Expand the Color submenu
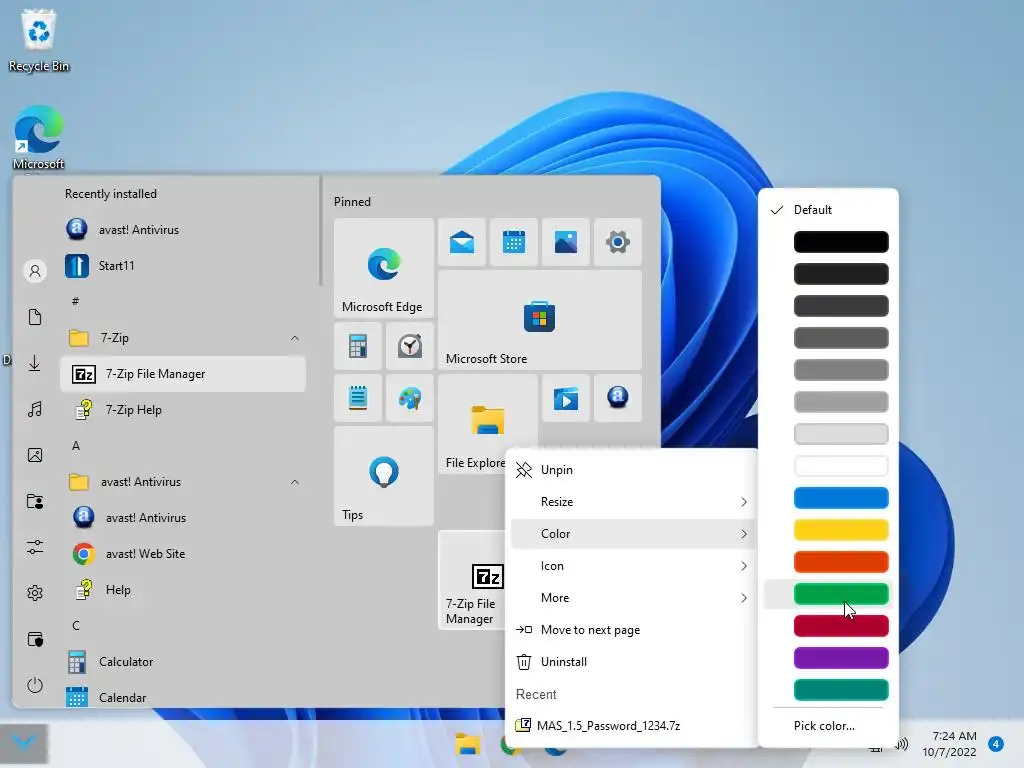The image size is (1024, 768). click(632, 534)
